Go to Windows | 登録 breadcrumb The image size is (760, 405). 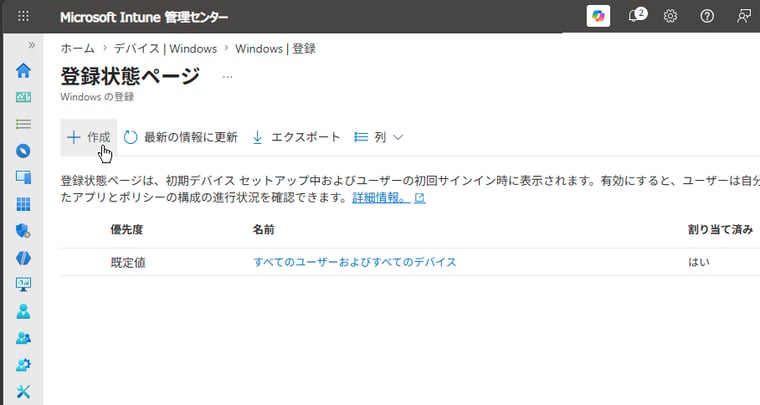275,48
